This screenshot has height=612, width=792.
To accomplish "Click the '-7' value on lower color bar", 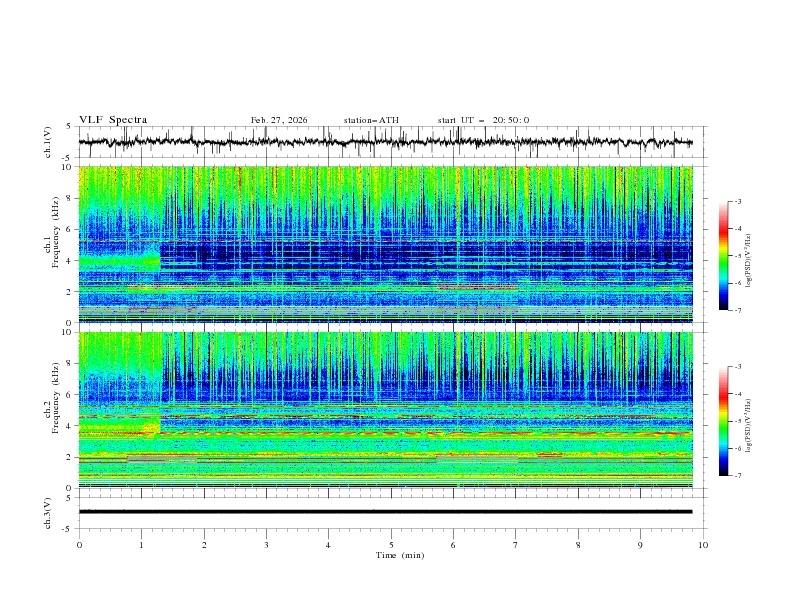I will (737, 476).
